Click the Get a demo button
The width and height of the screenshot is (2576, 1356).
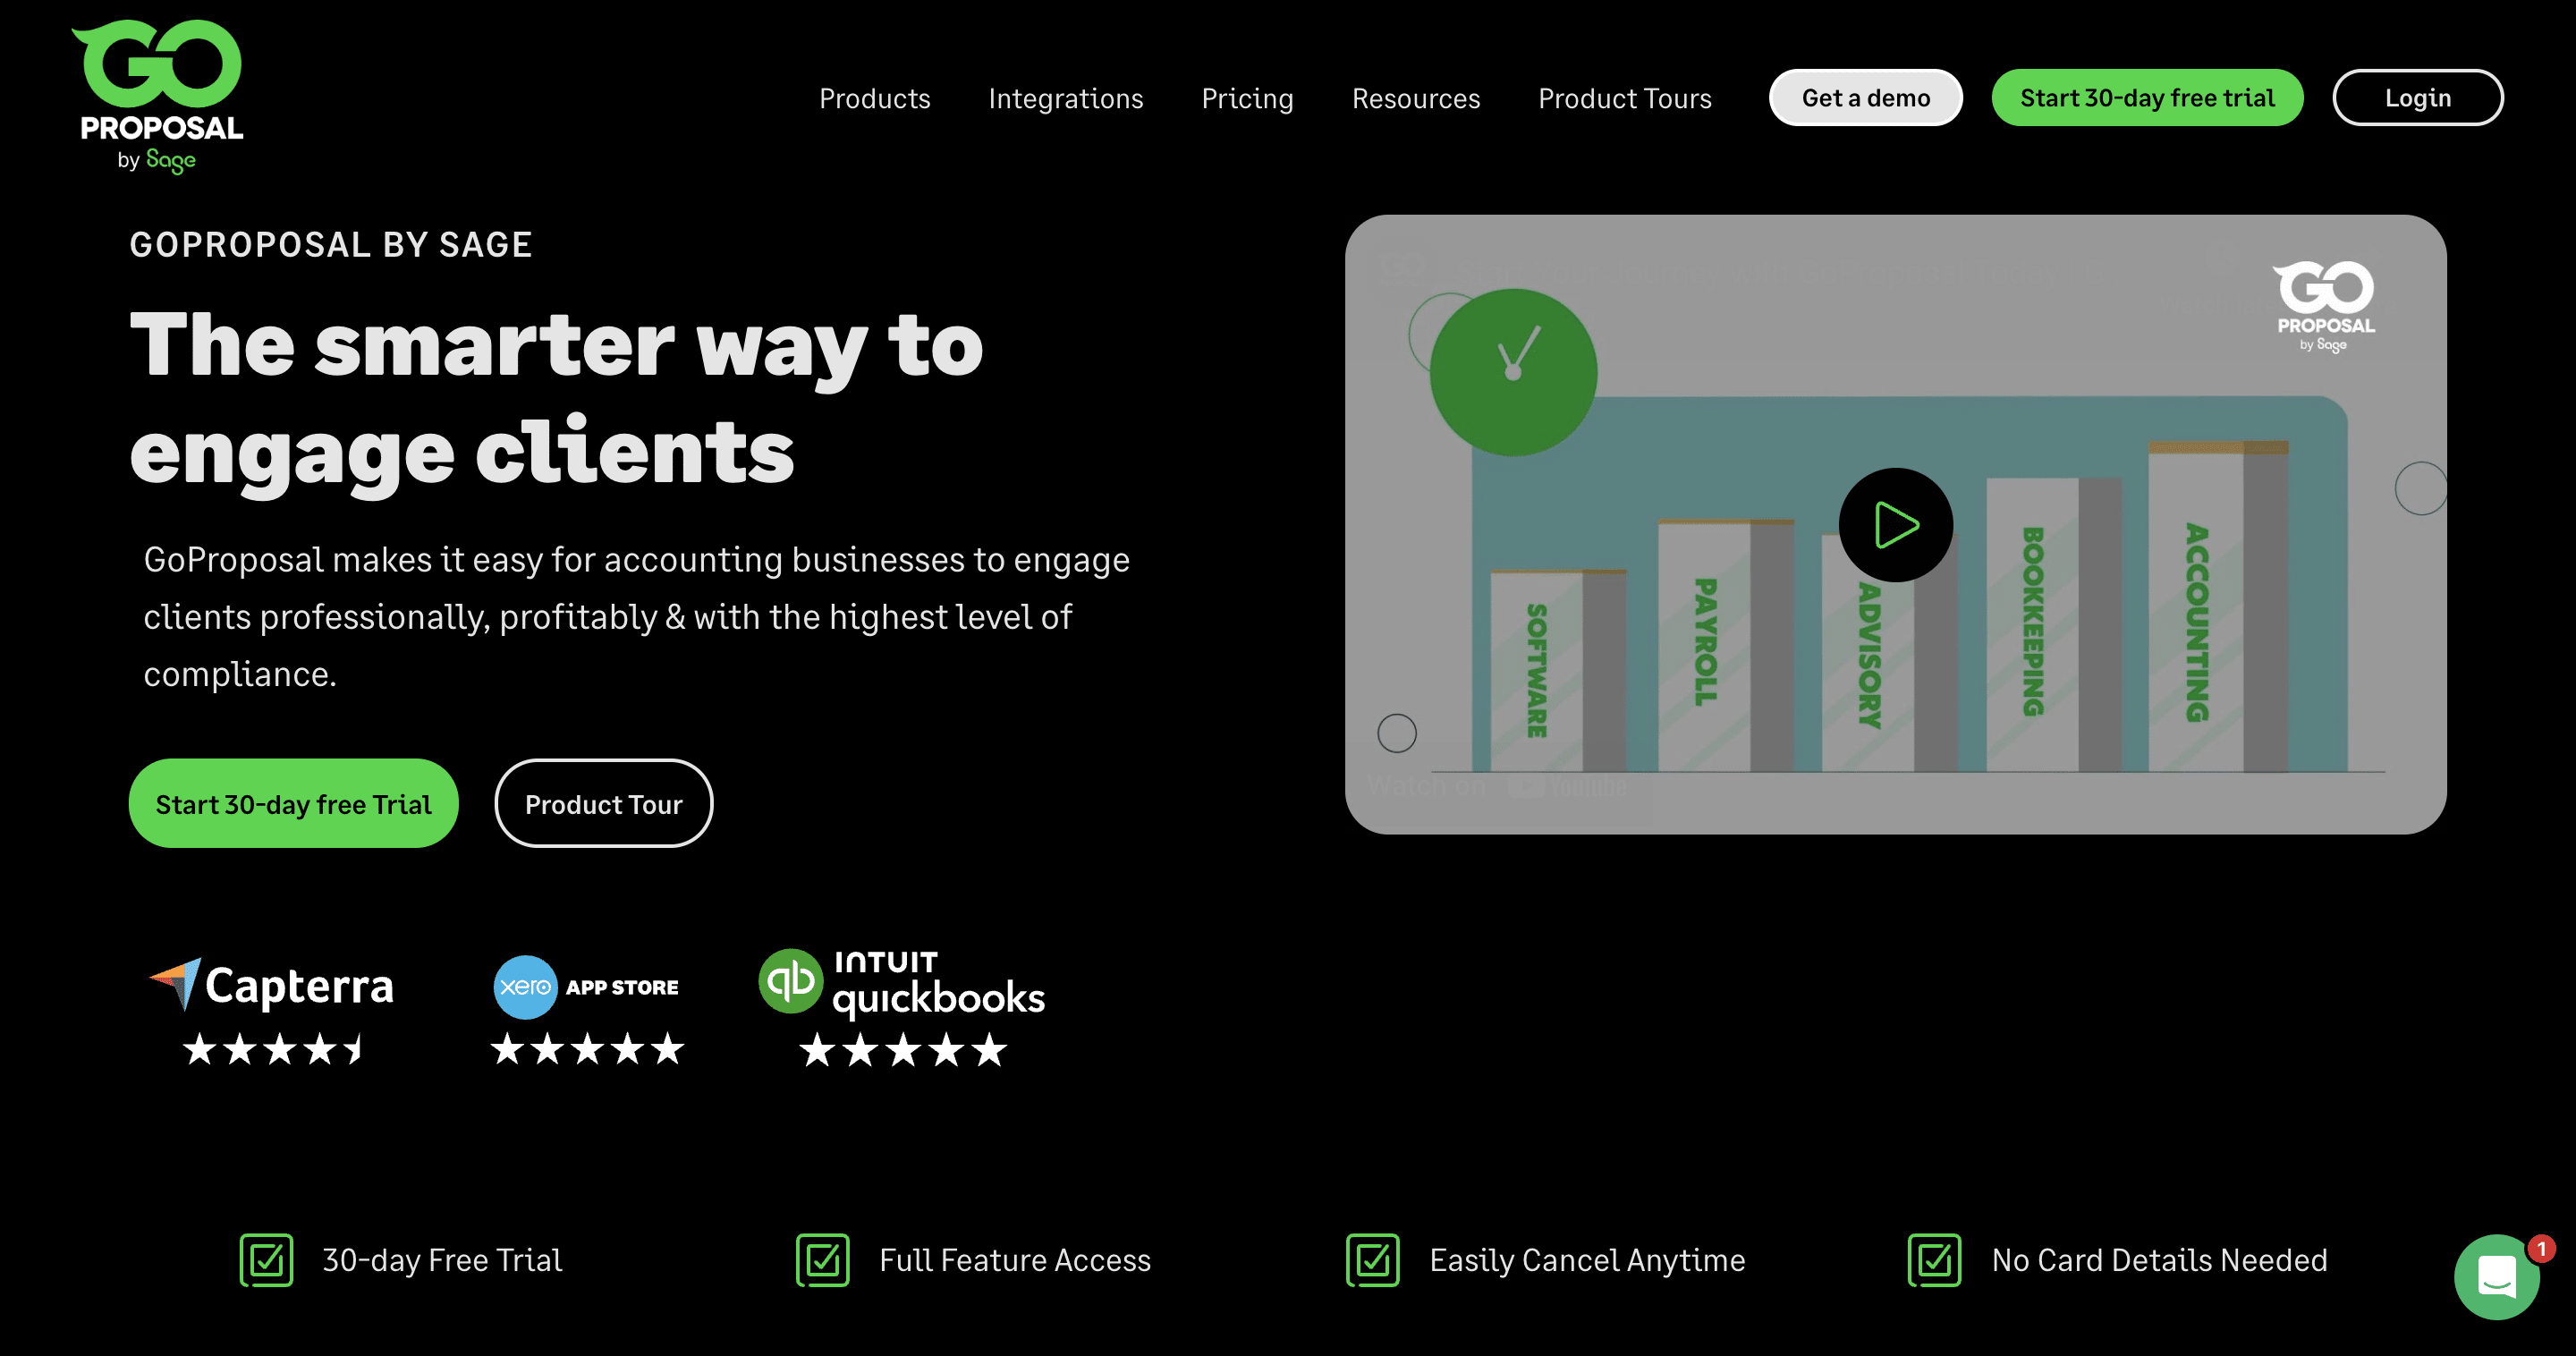click(1865, 97)
